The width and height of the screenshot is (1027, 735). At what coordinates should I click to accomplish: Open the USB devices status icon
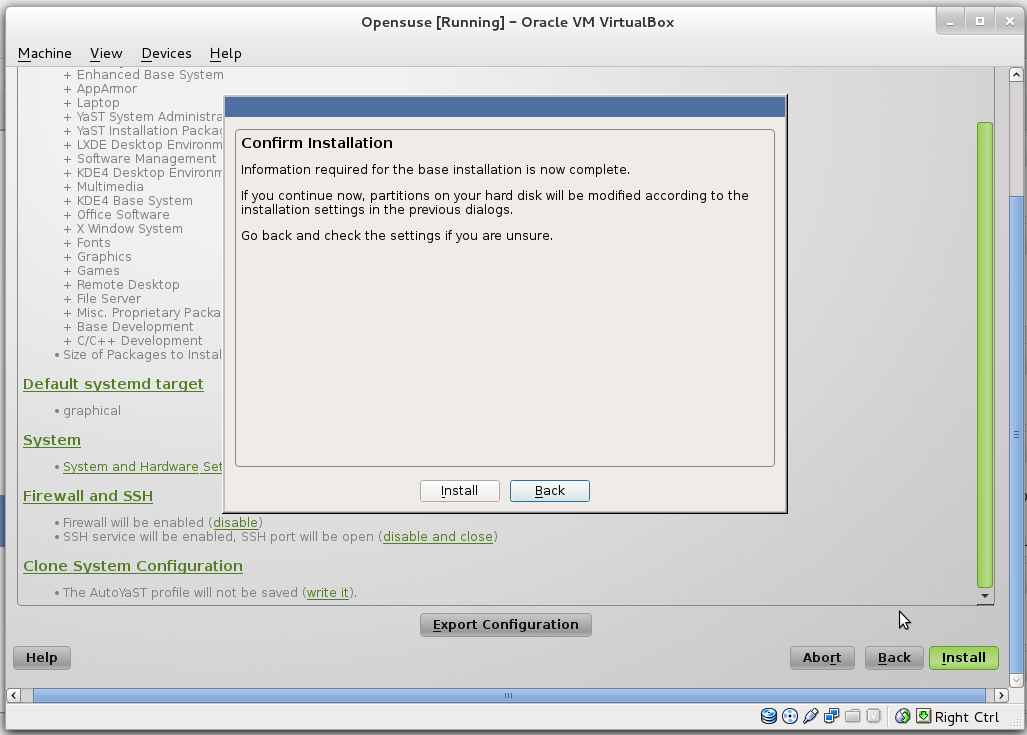pos(811,716)
